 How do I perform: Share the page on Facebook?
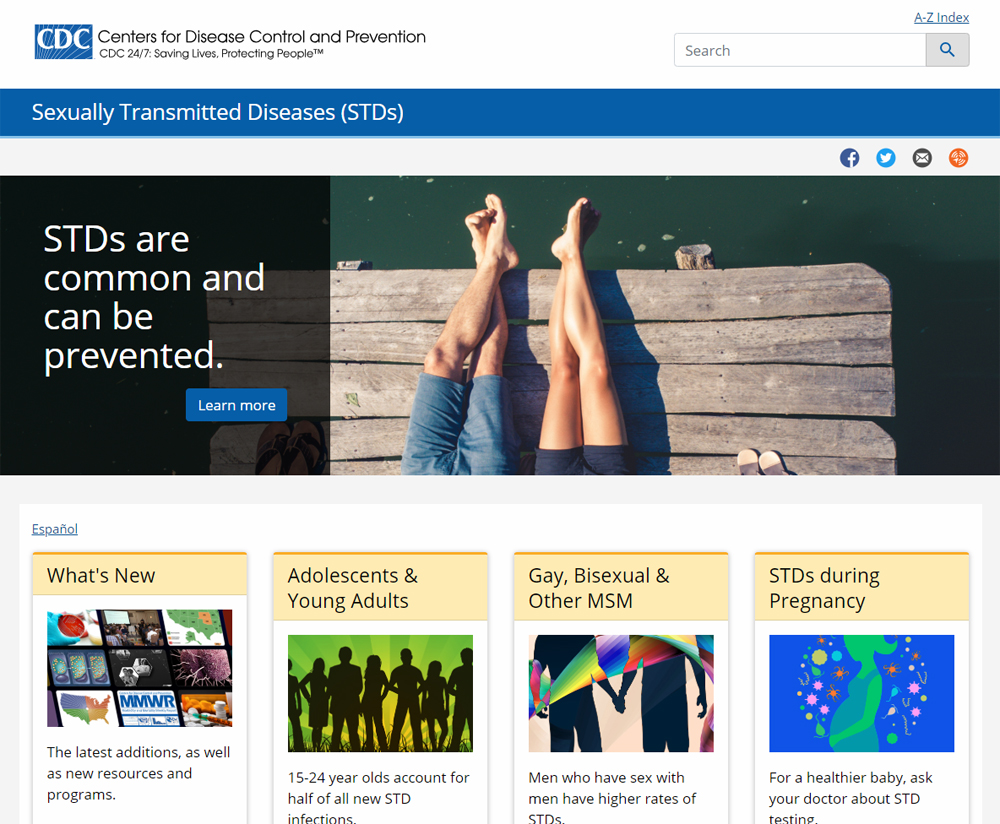(x=849, y=158)
